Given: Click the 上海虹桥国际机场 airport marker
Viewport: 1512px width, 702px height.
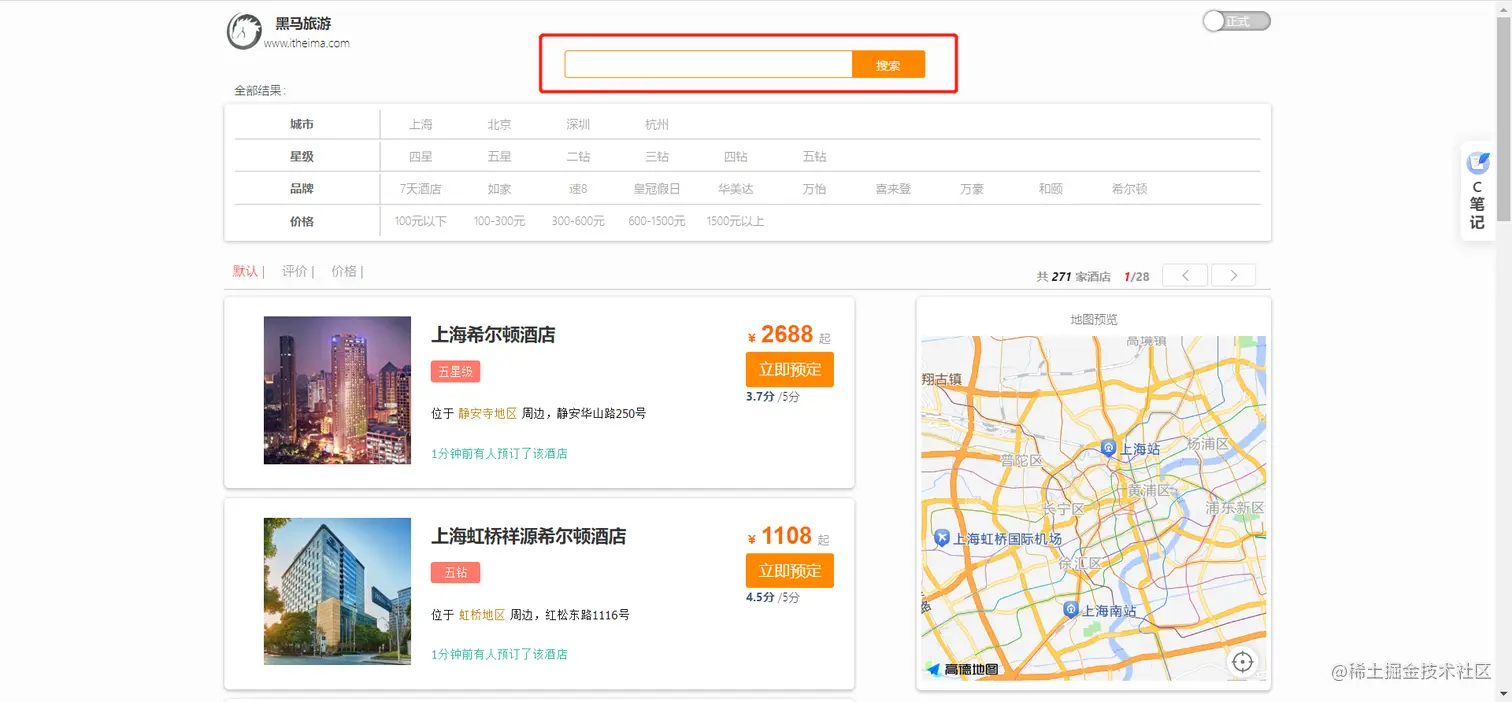Looking at the screenshot, I should pos(941,538).
